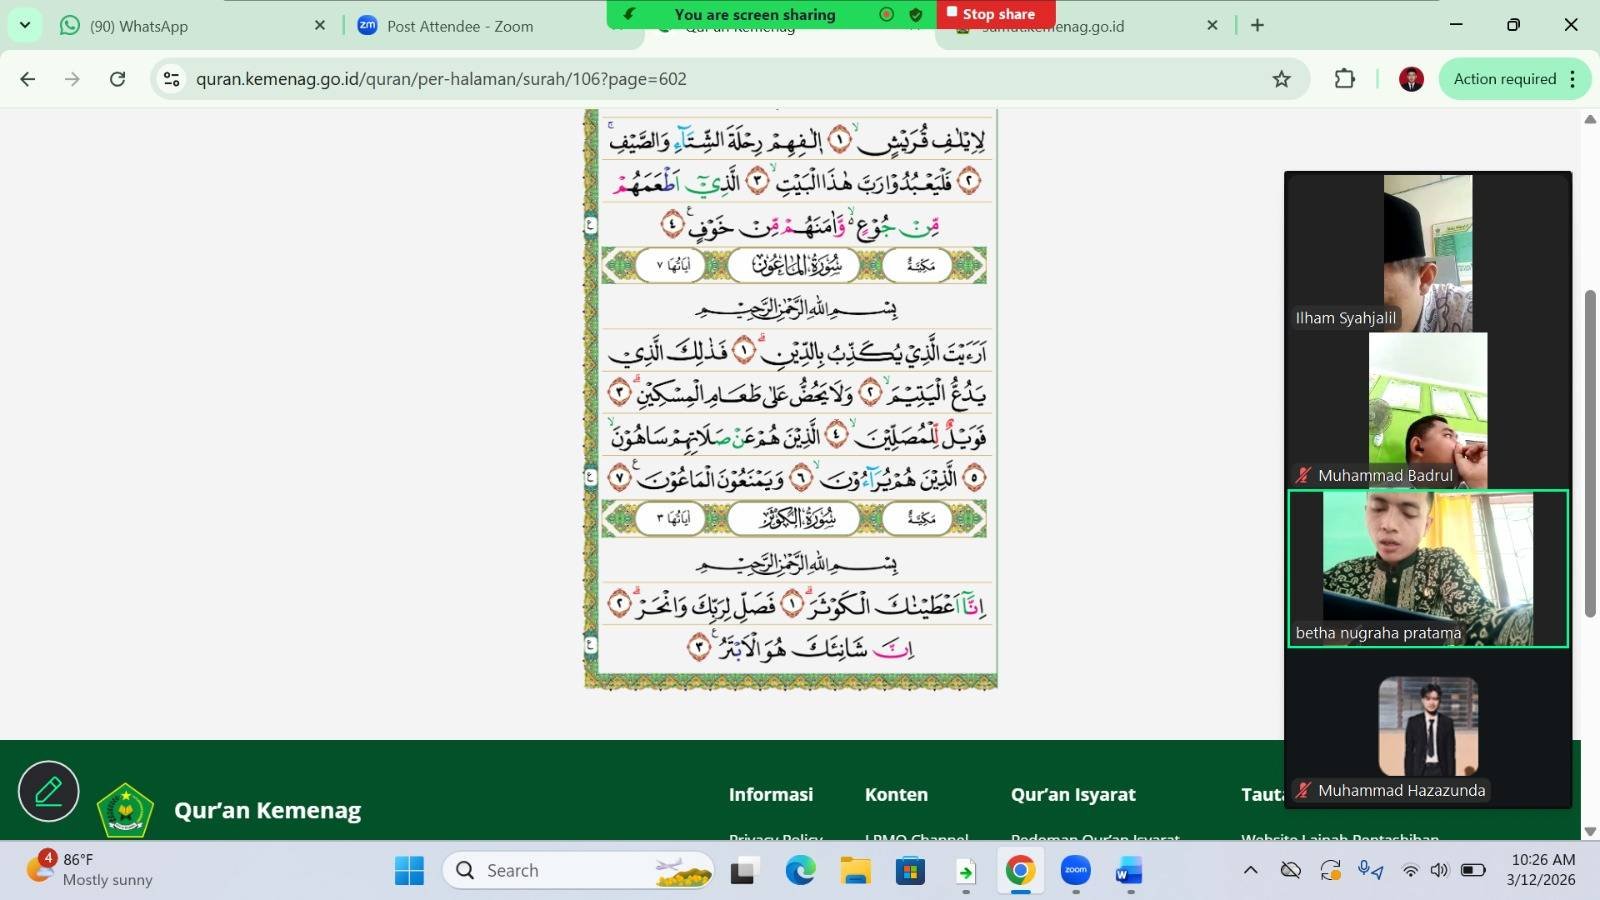Open the Chrome extensions puzzle icon

coord(1345,78)
